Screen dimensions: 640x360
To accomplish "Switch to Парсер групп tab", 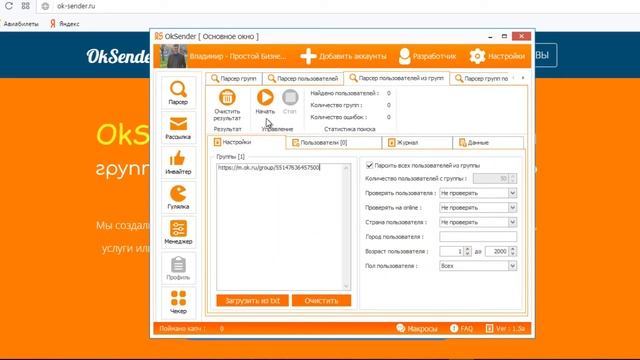I will point(234,78).
